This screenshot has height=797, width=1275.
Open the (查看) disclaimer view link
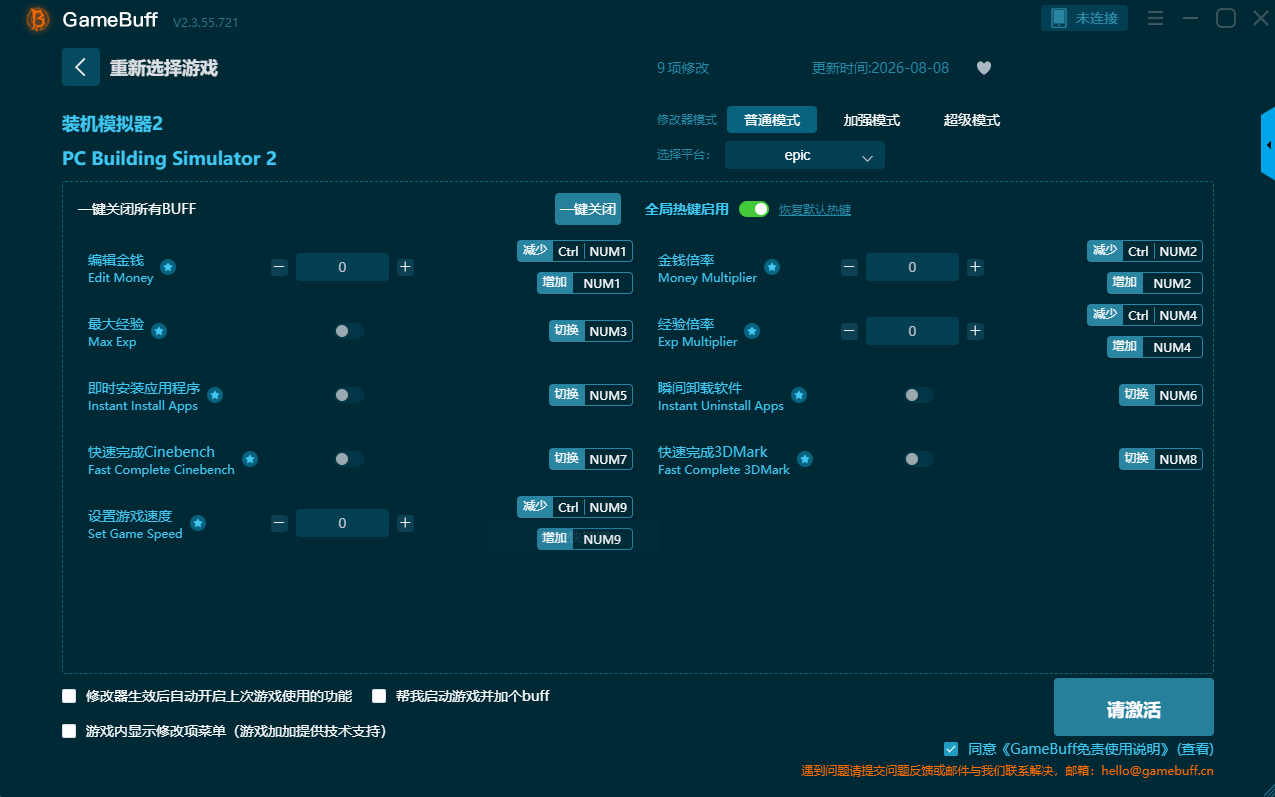1195,749
